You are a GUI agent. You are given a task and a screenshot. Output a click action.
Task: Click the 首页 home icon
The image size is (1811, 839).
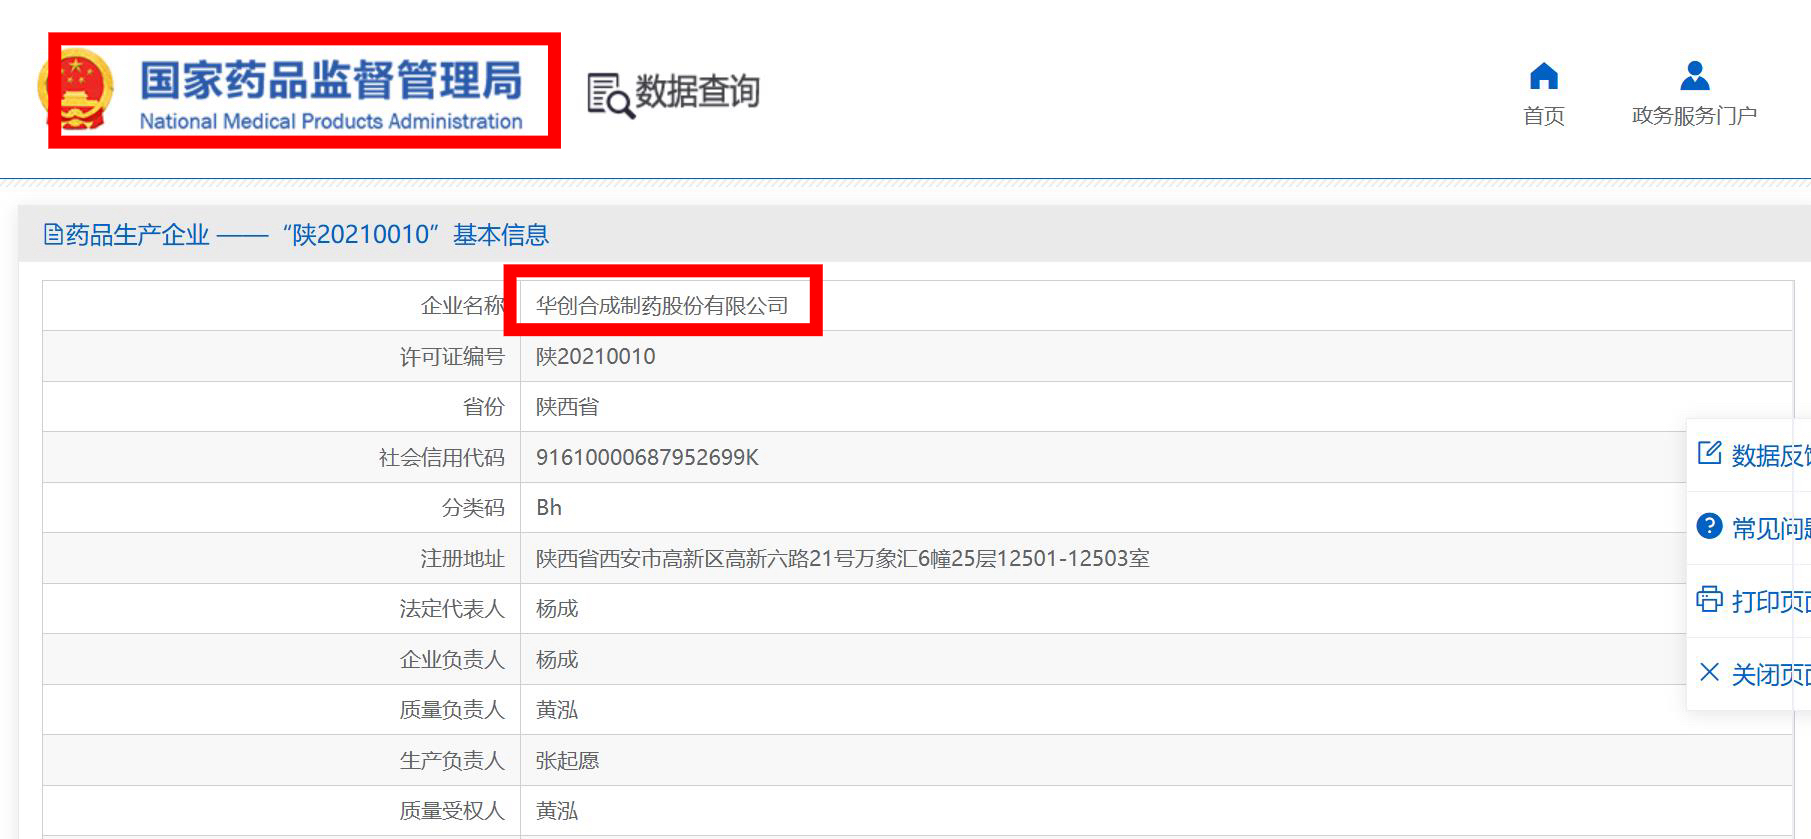(x=1544, y=76)
